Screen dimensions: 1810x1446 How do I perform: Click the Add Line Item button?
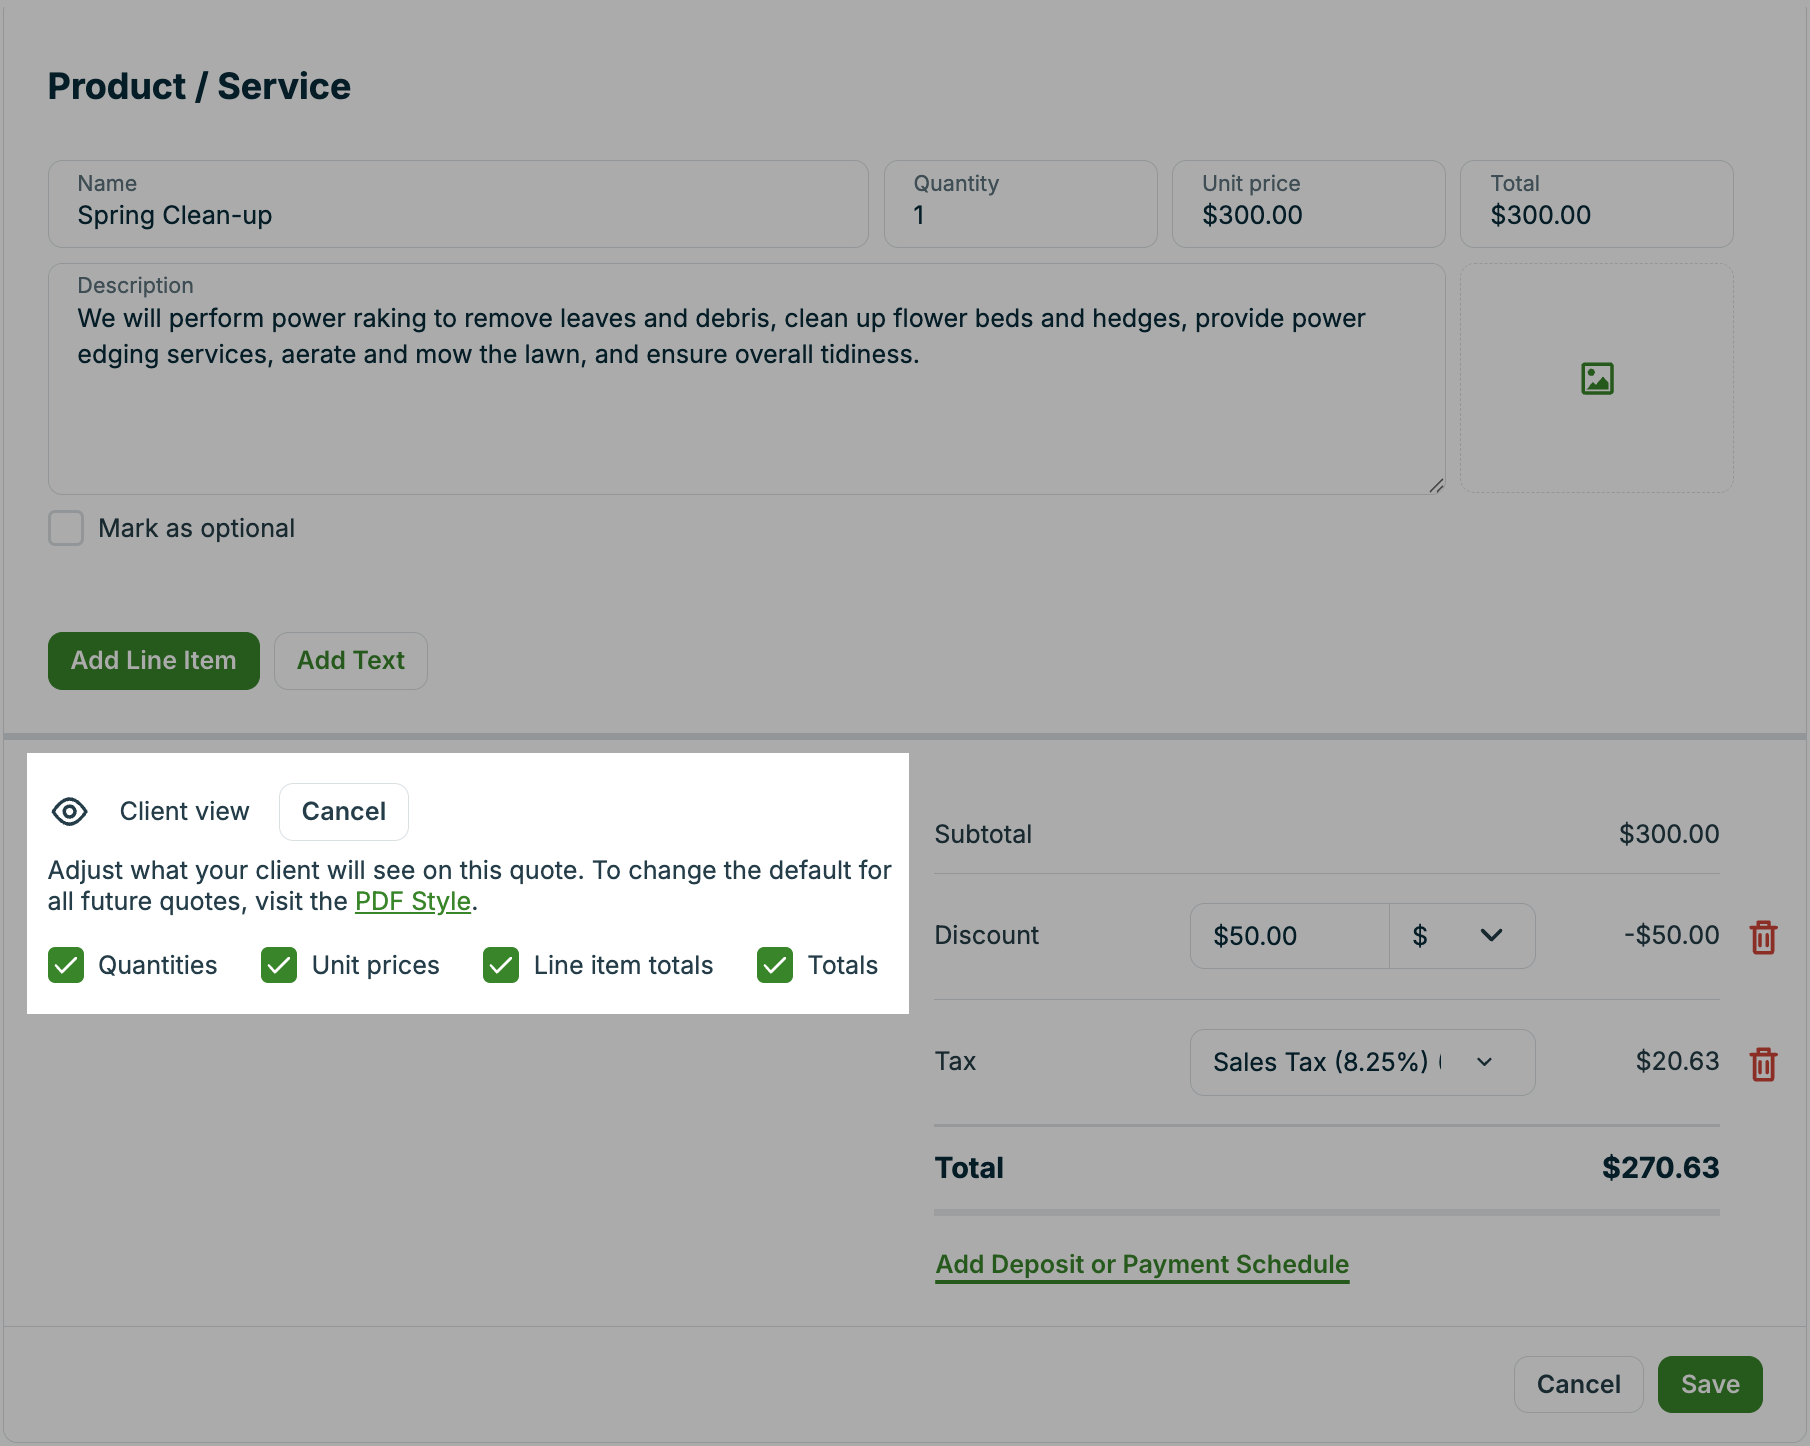(153, 660)
